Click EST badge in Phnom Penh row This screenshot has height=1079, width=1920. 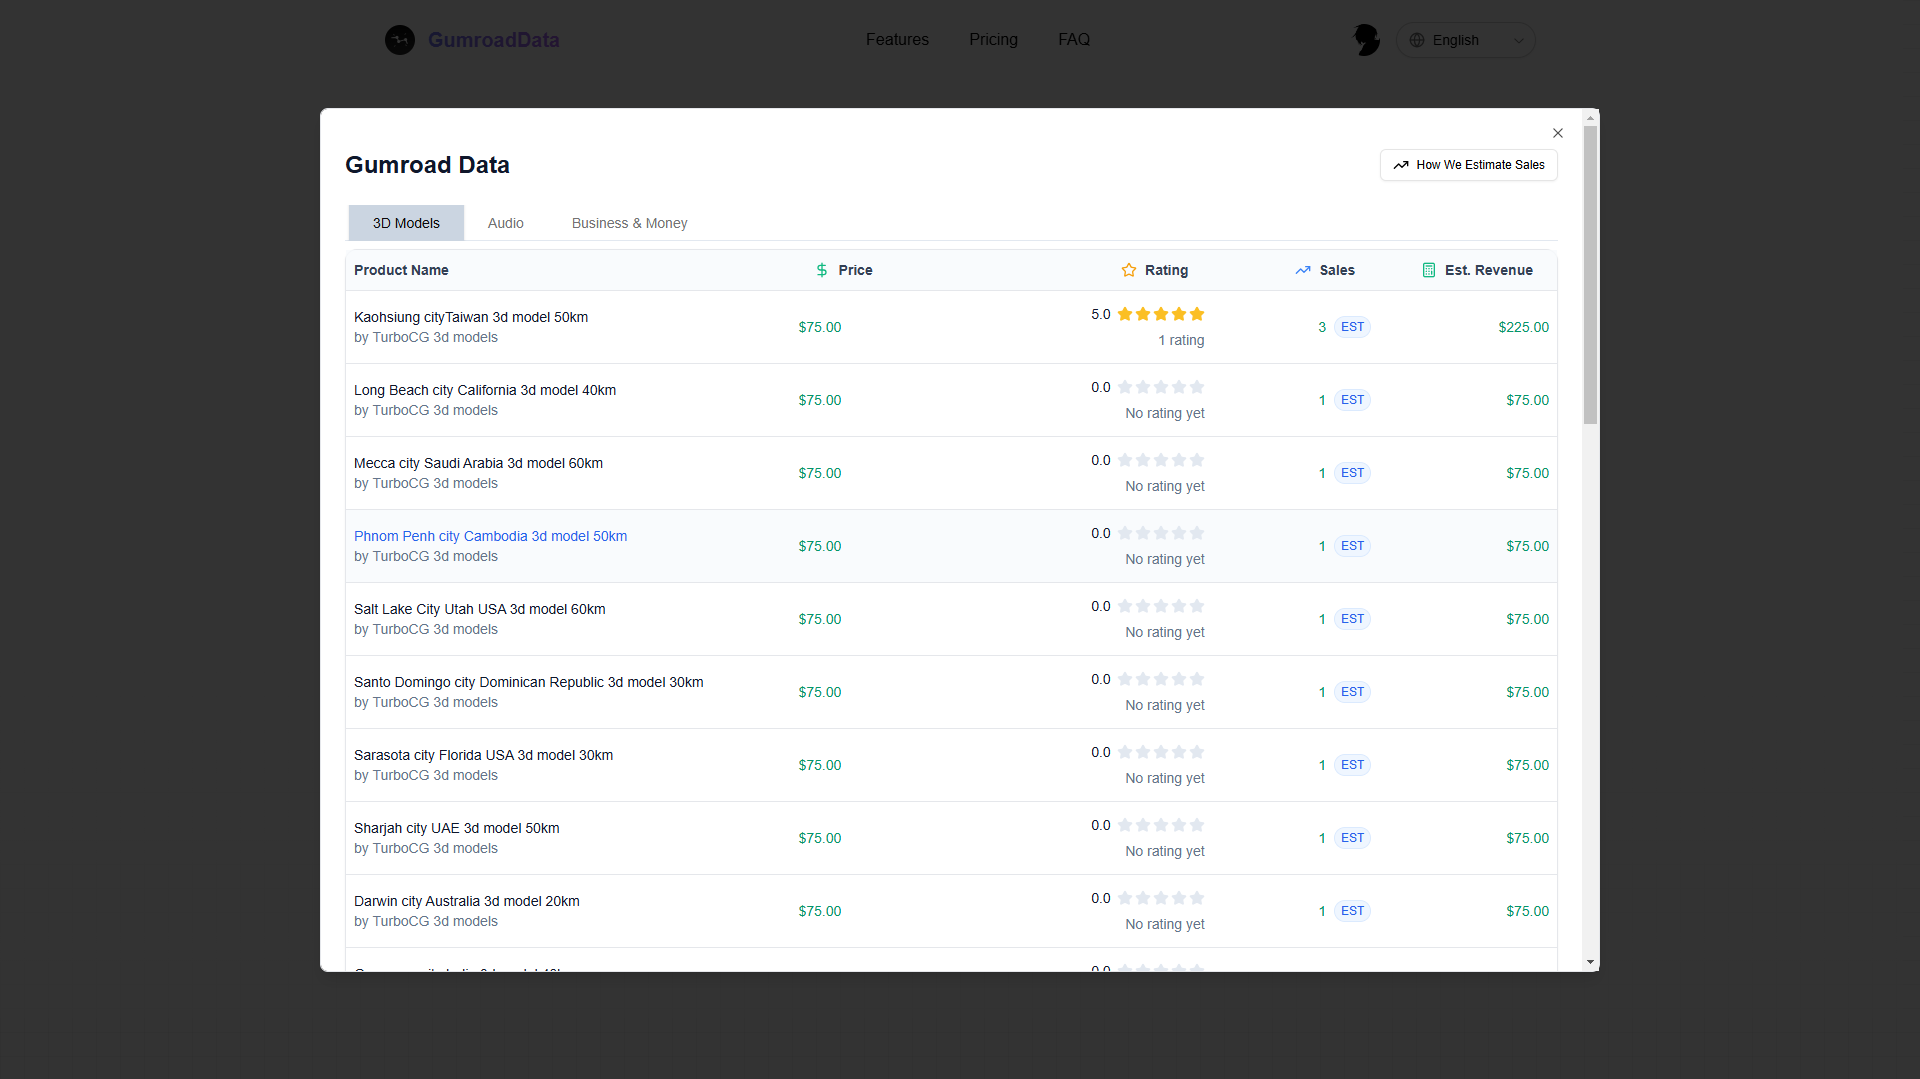[x=1352, y=546]
